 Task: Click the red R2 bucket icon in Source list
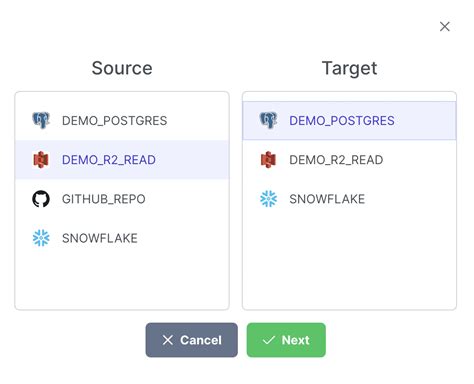click(x=41, y=160)
